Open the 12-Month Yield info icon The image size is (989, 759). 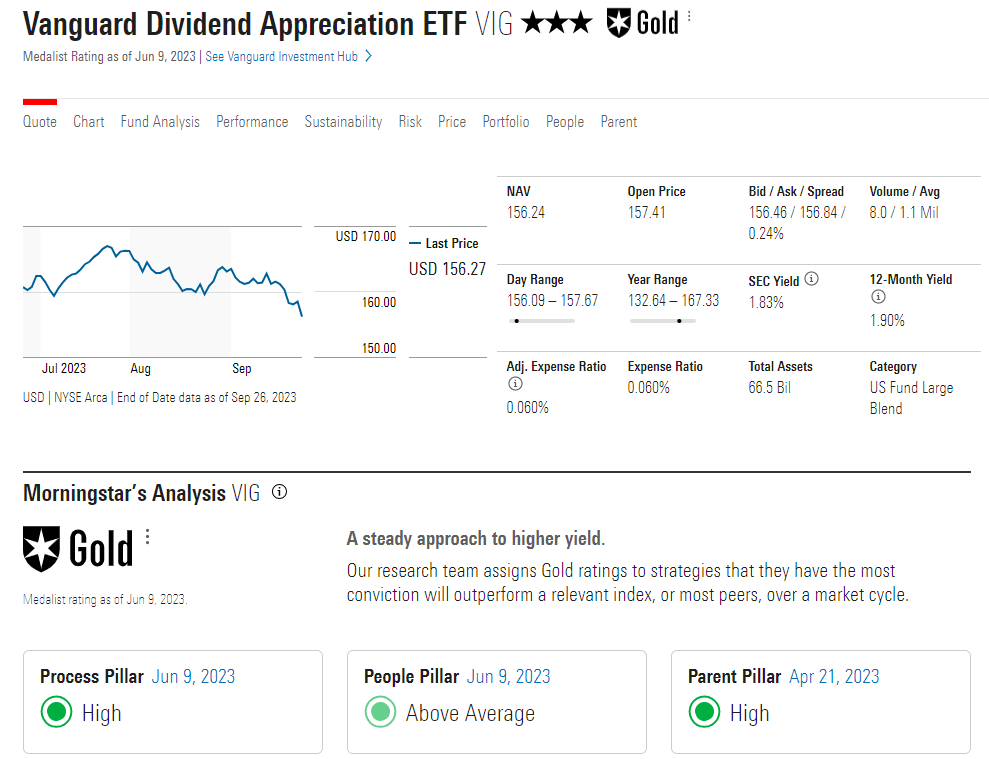(x=878, y=297)
